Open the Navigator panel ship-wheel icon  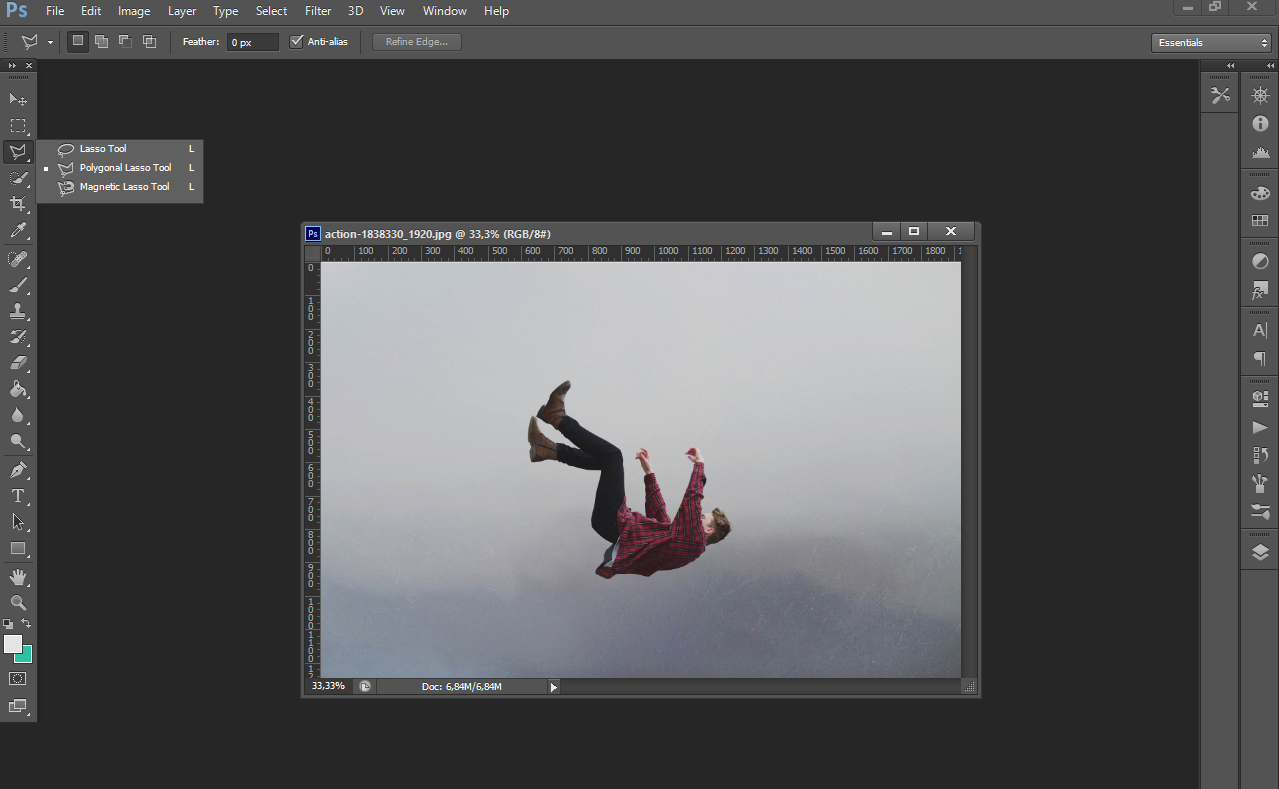tap(1260, 96)
